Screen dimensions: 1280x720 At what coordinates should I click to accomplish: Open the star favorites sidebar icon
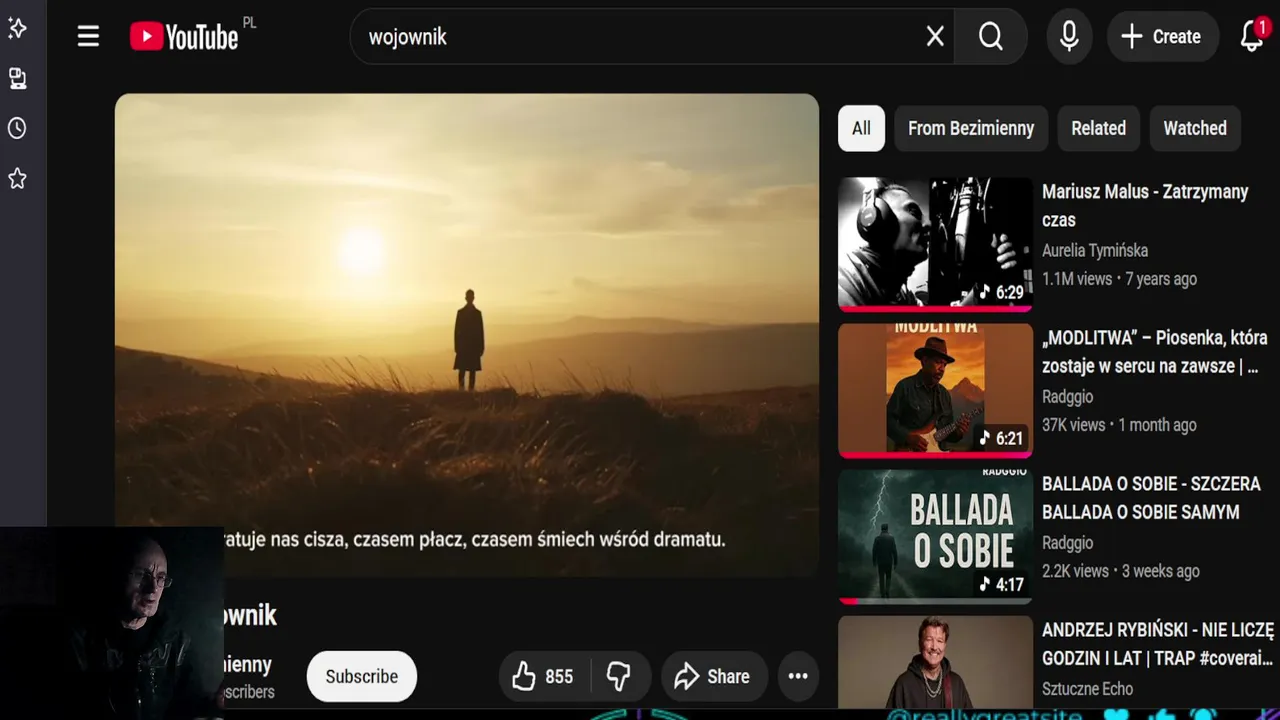point(17,178)
